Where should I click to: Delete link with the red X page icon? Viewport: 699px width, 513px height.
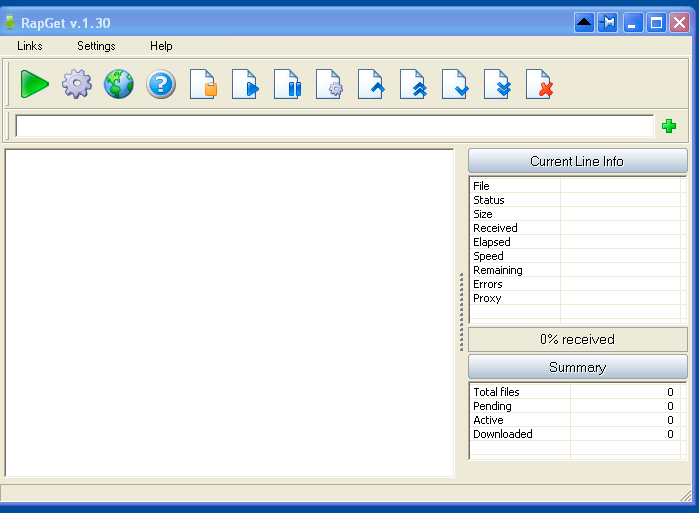(x=539, y=84)
